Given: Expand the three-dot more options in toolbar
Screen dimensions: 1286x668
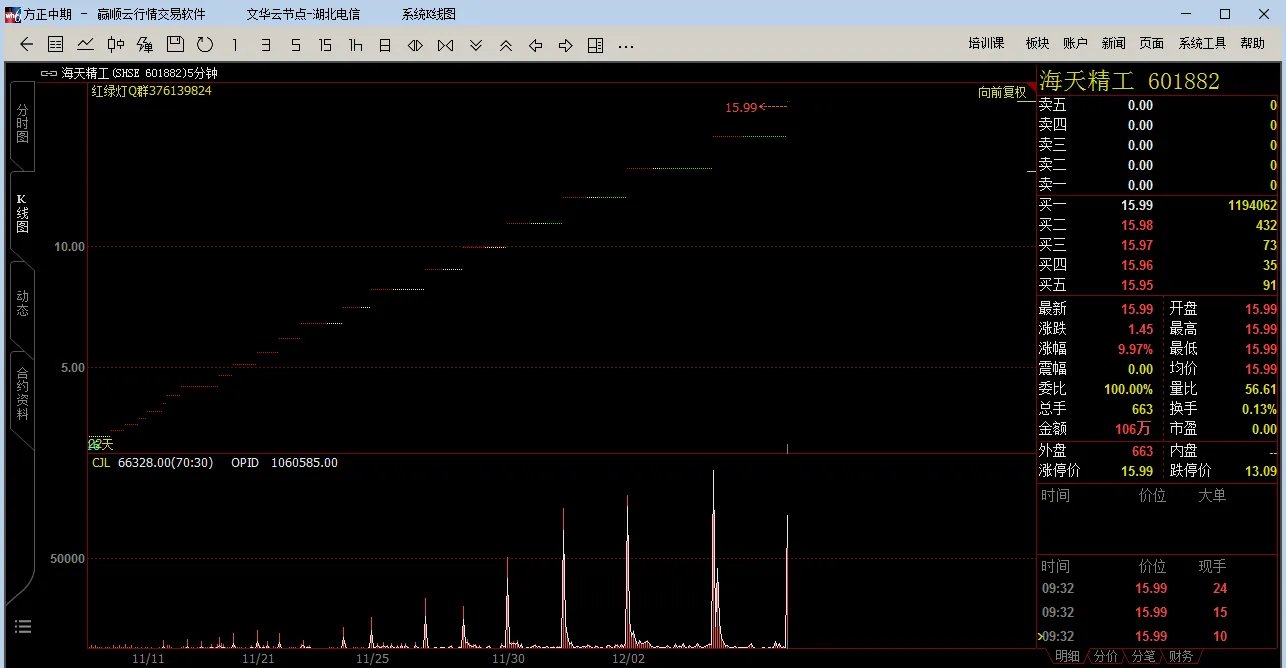Looking at the screenshot, I should click(626, 45).
